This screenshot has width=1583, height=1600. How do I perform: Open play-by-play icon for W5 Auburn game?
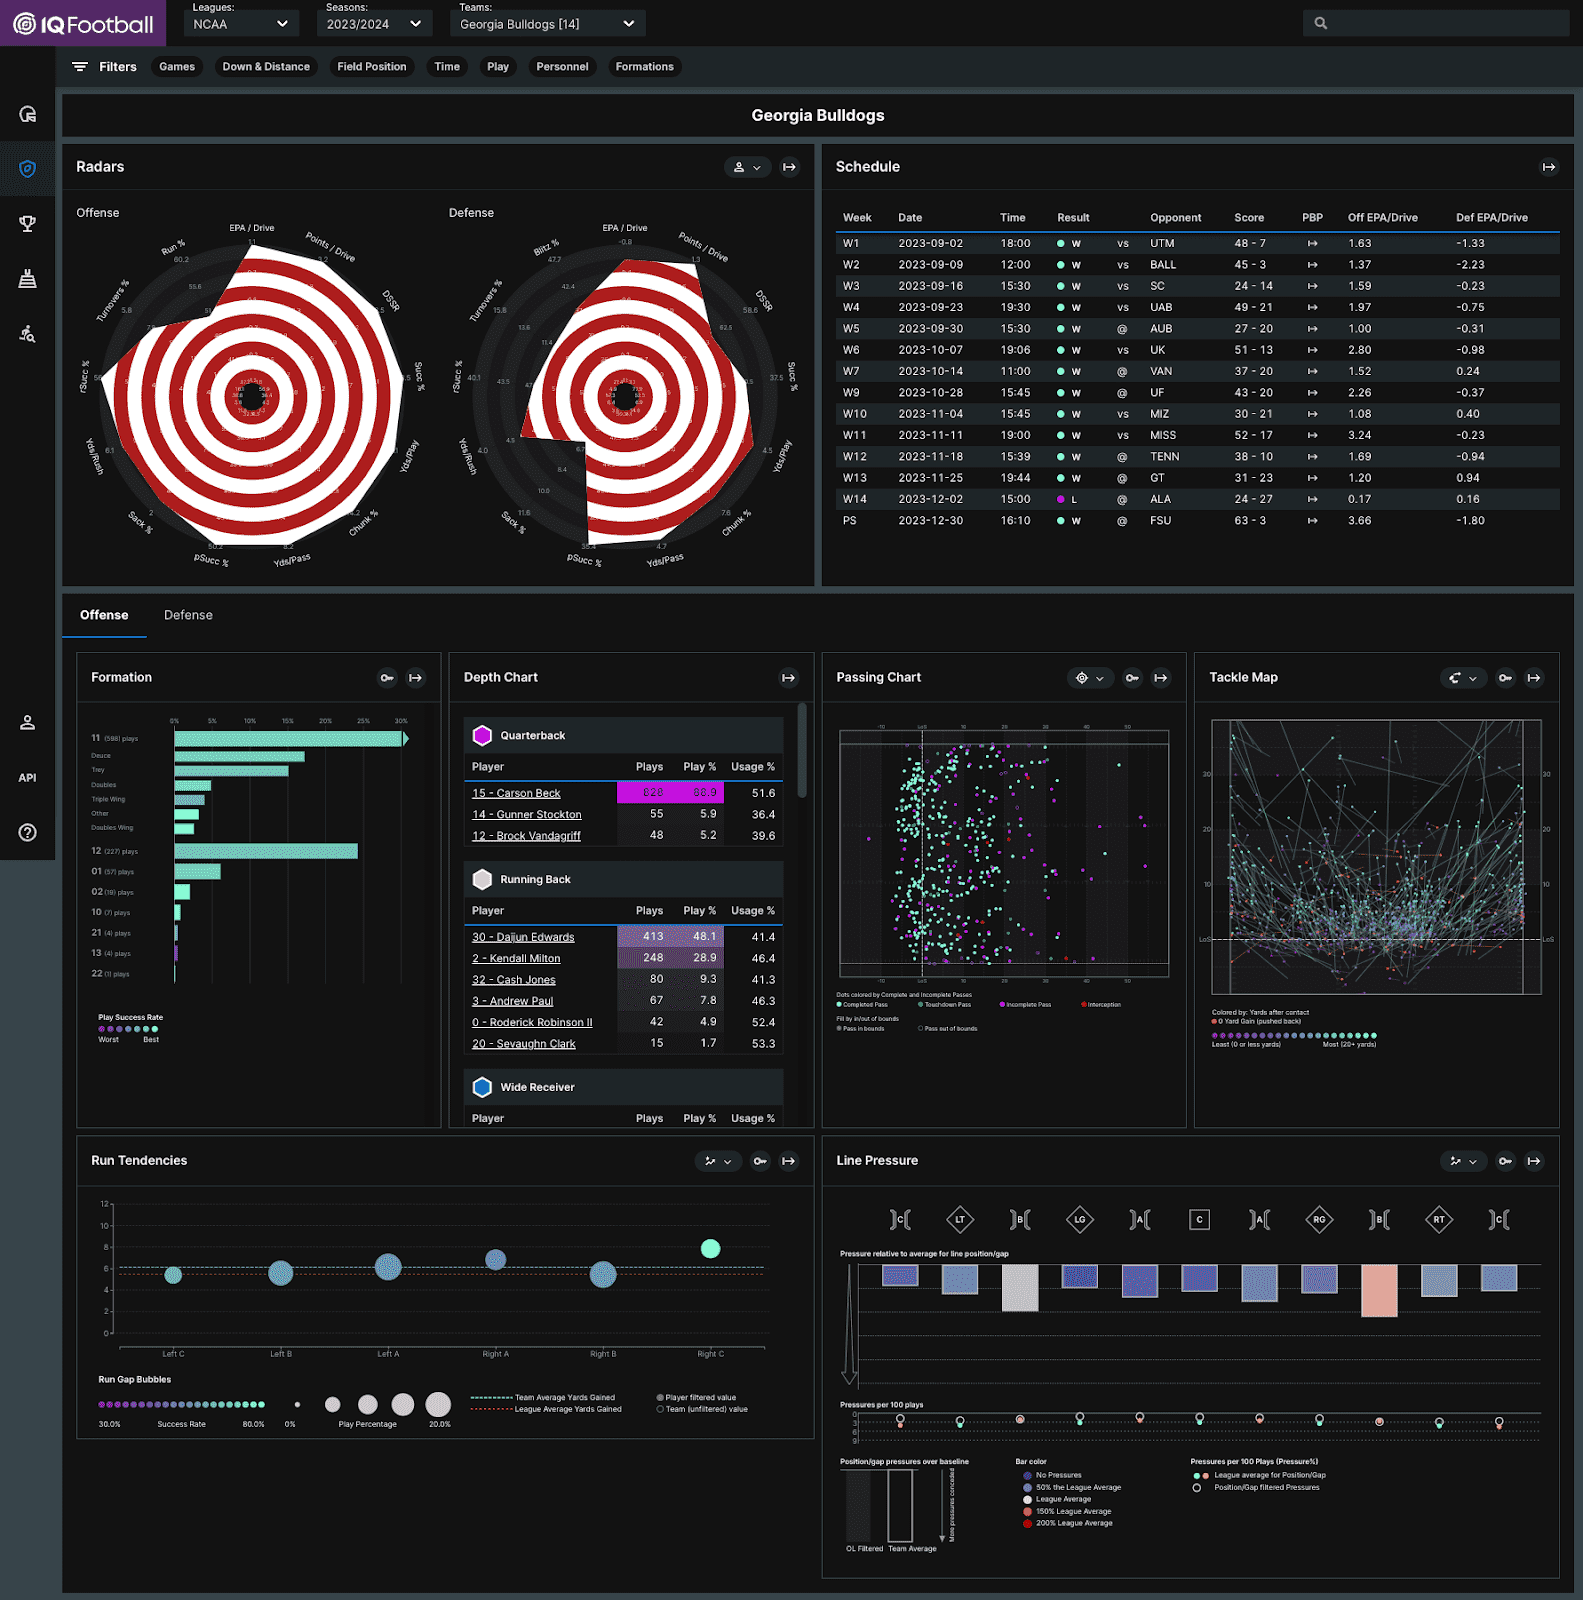click(x=1312, y=329)
